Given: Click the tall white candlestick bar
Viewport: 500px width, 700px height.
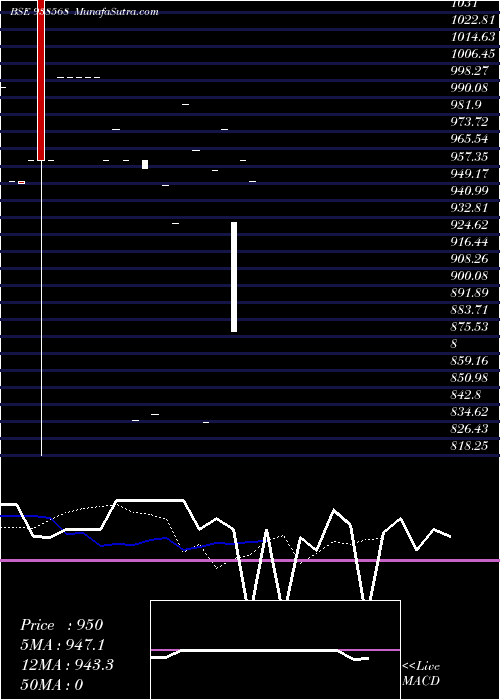Looking at the screenshot, I should pos(234,277).
